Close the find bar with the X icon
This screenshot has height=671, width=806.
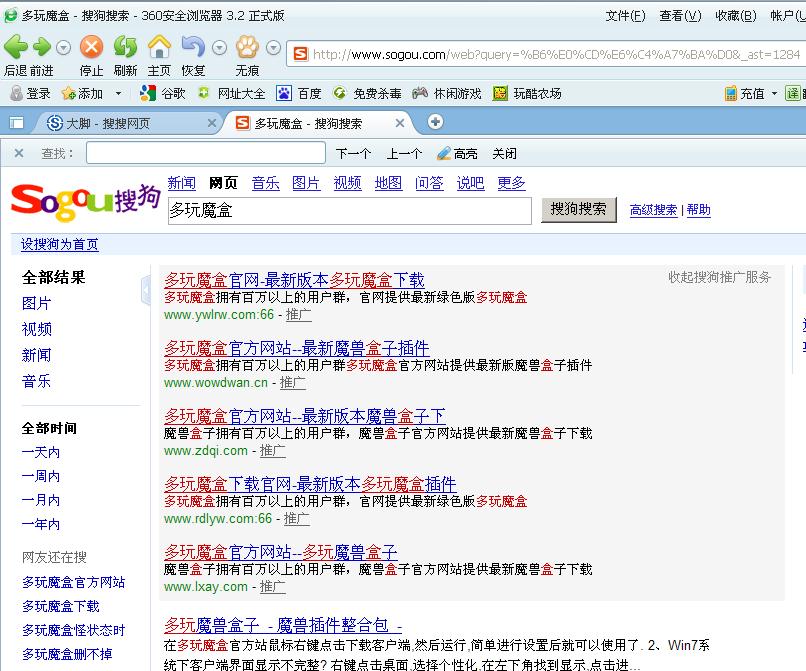(19, 153)
